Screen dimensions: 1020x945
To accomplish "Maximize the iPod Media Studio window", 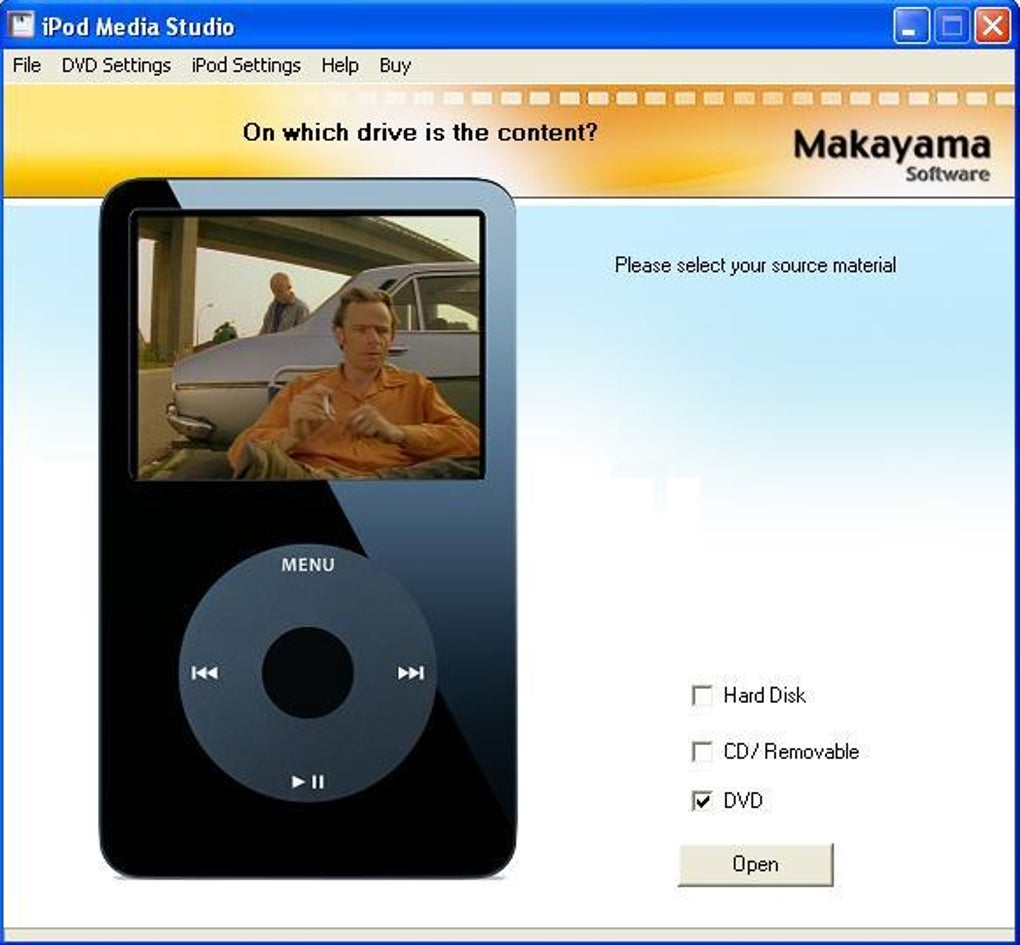I will click(952, 26).
